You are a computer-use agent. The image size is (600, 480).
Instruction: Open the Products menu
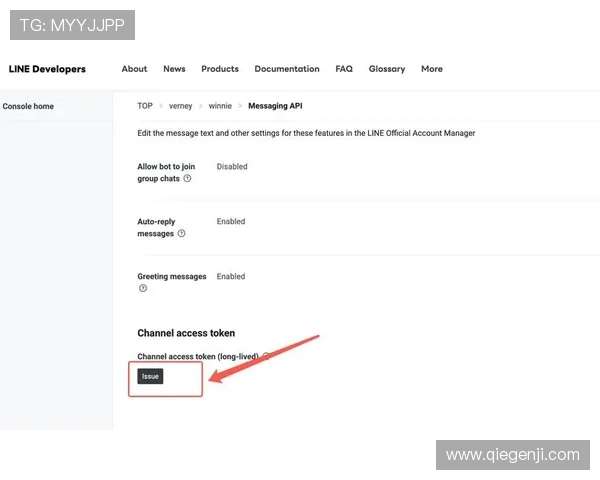click(220, 69)
